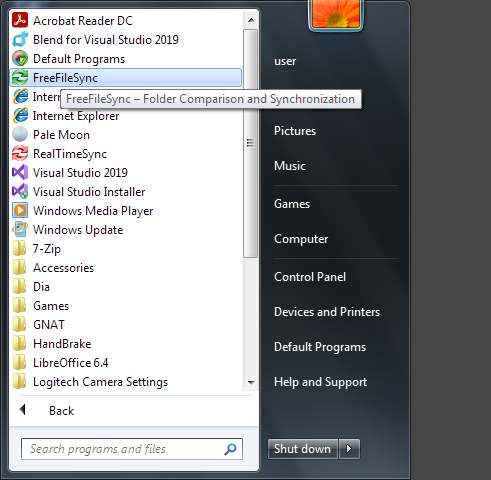Expand the LibreOffice 6.4 folder
This screenshot has height=480, width=491.
click(127, 363)
